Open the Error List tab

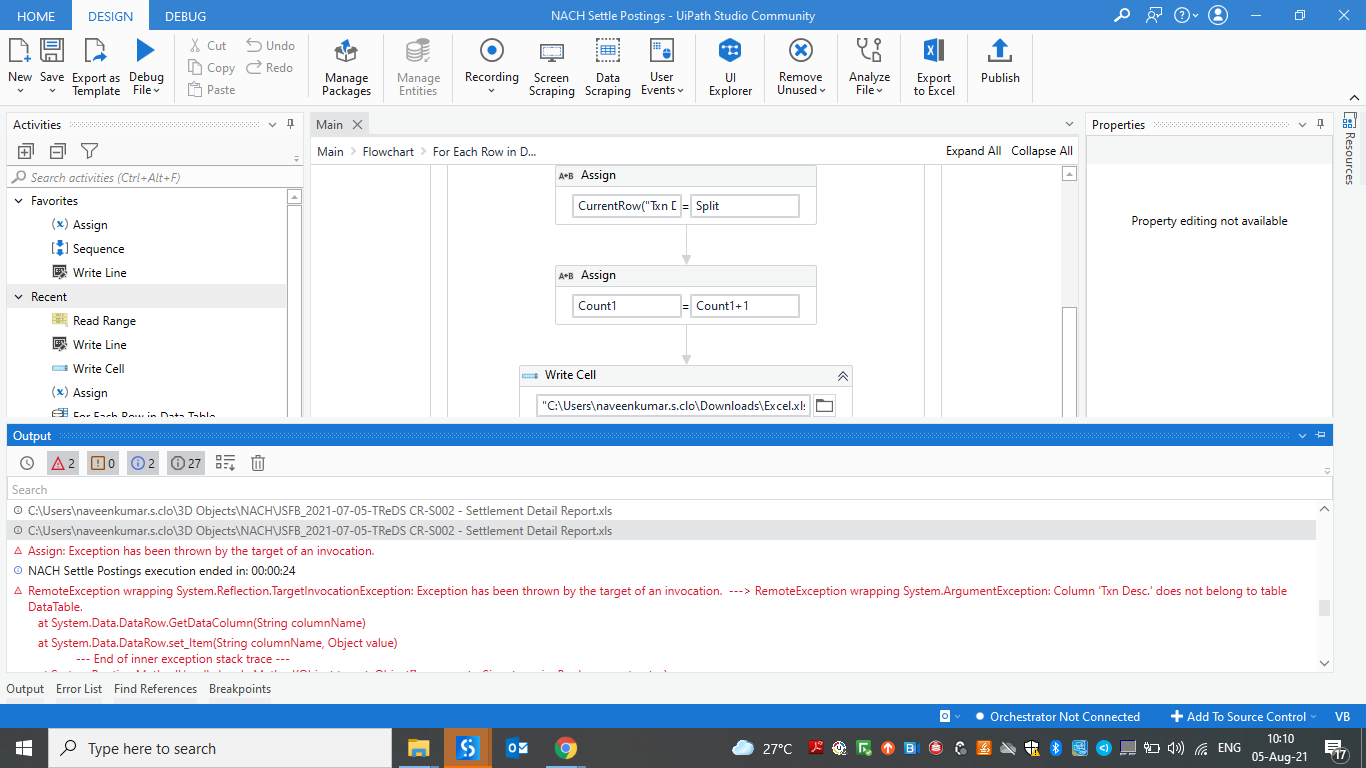79,689
